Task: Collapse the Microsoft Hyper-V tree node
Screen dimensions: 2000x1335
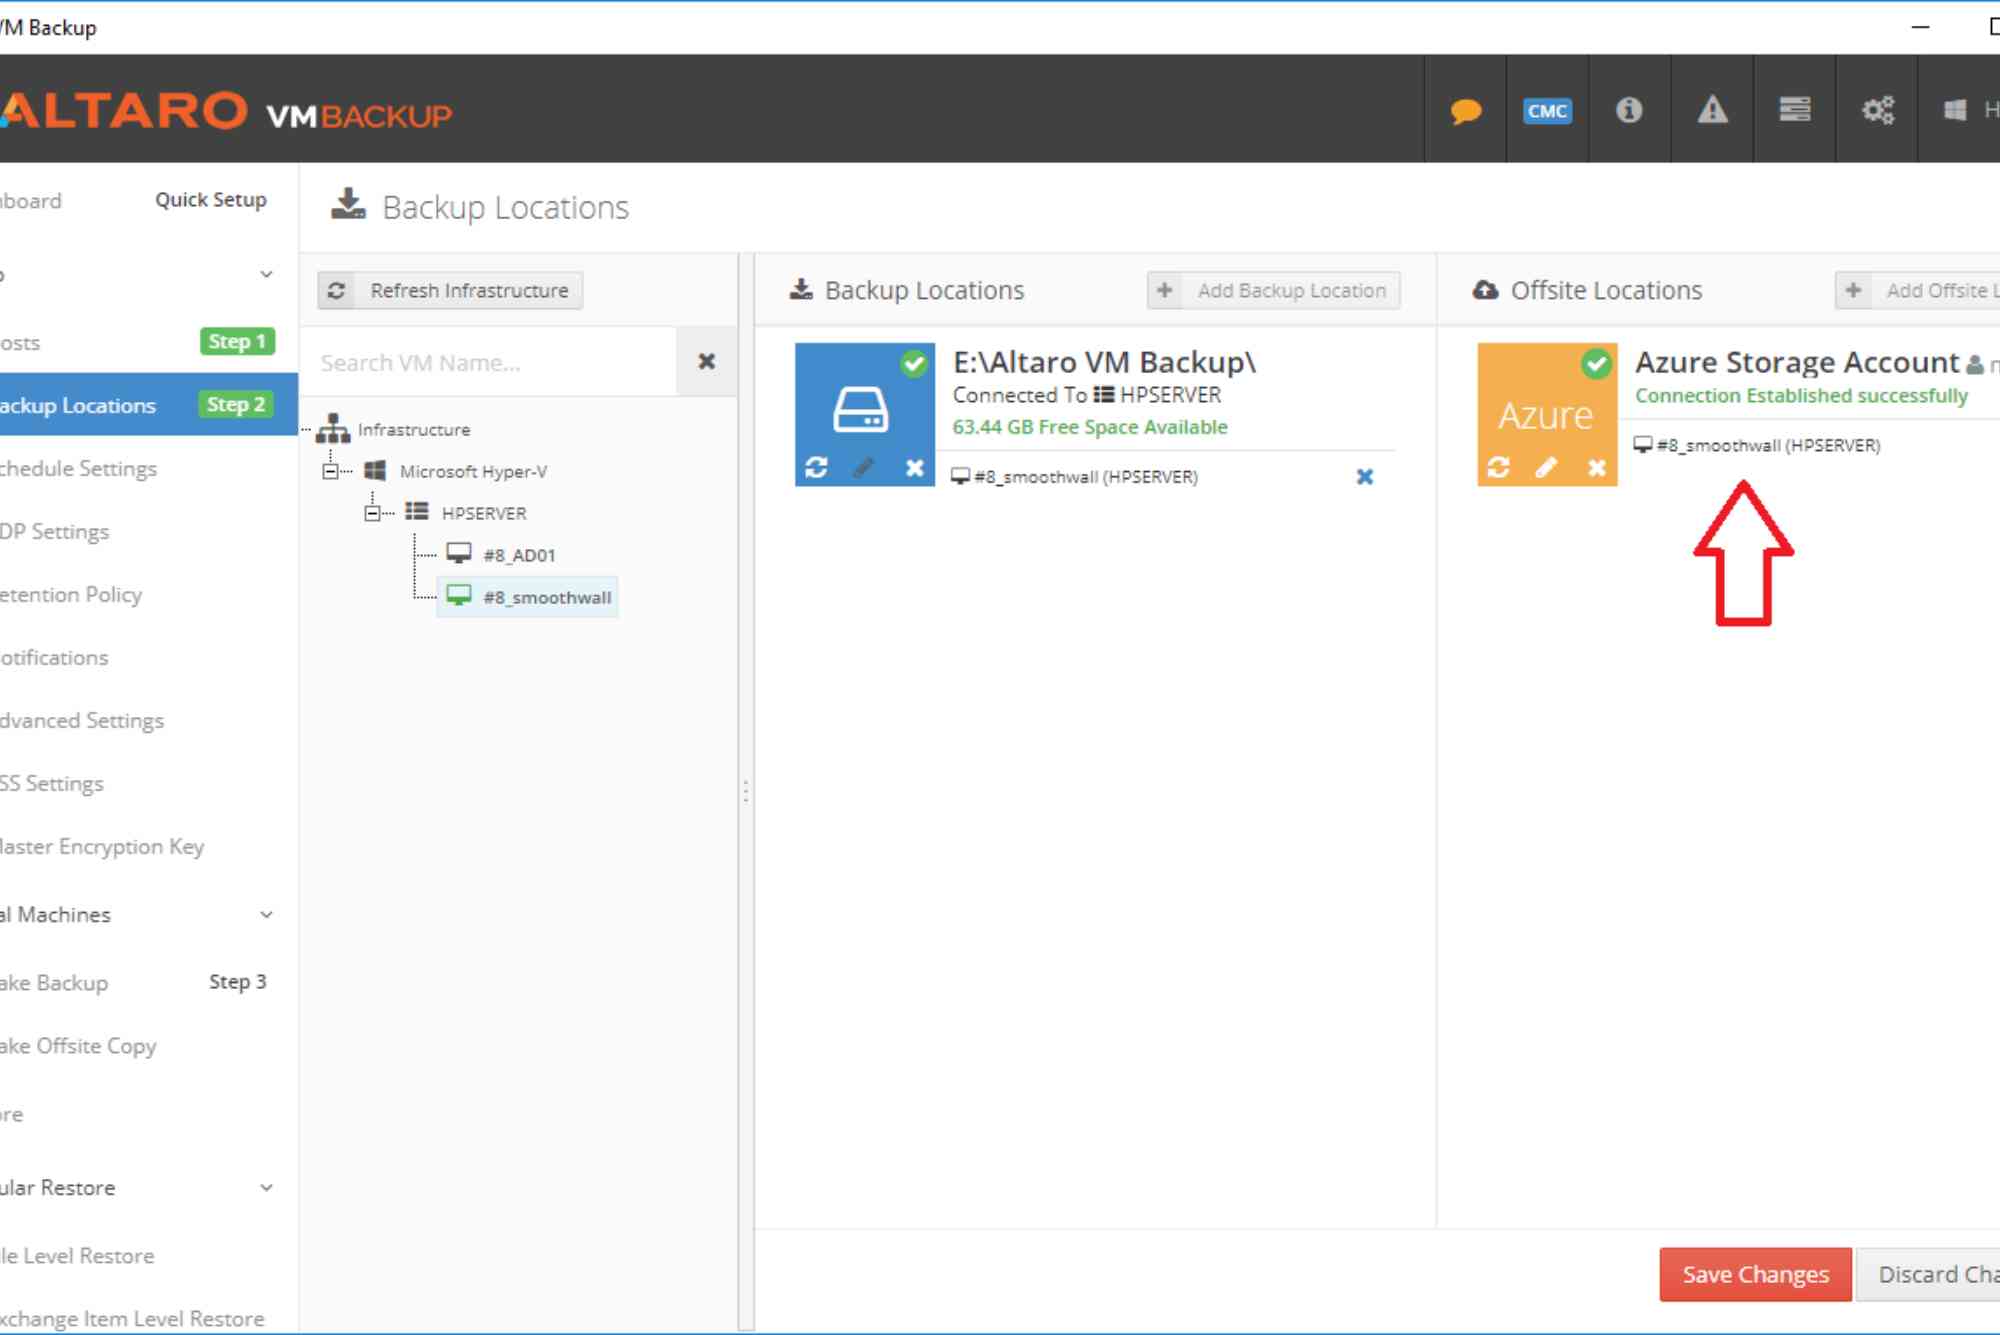Action: click(330, 471)
